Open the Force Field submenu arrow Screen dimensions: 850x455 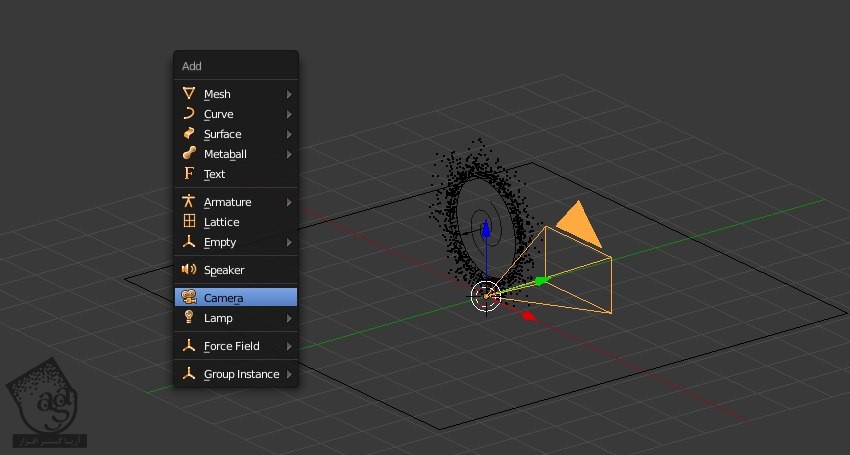289,346
